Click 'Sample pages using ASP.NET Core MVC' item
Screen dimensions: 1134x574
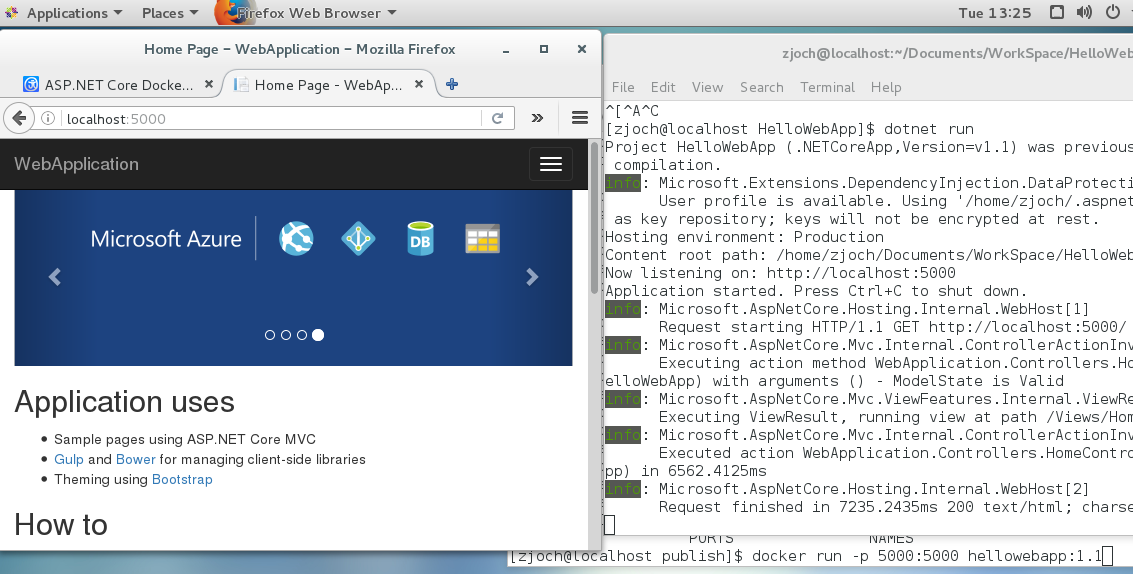click(184, 439)
